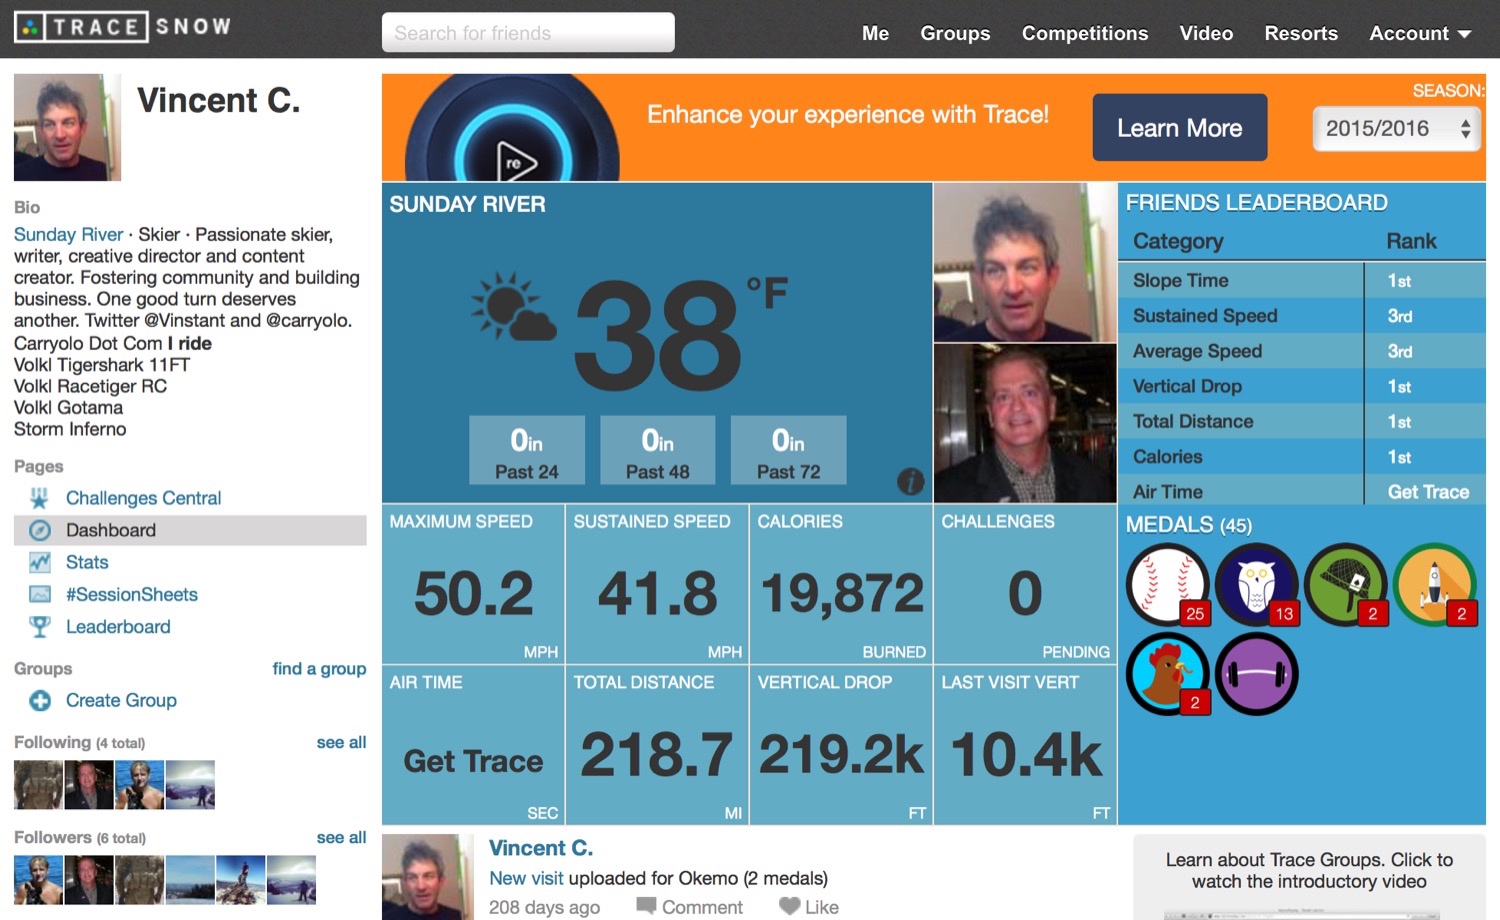The width and height of the screenshot is (1500, 920).
Task: Open the Competitions menu
Action: (x=1085, y=33)
